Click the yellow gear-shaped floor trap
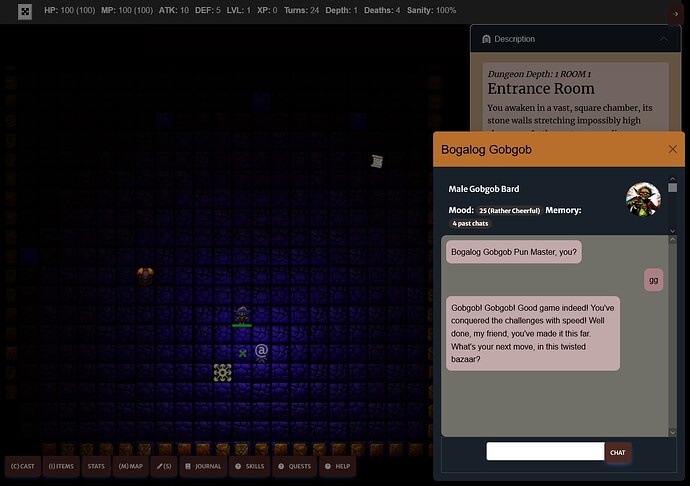 coord(223,372)
